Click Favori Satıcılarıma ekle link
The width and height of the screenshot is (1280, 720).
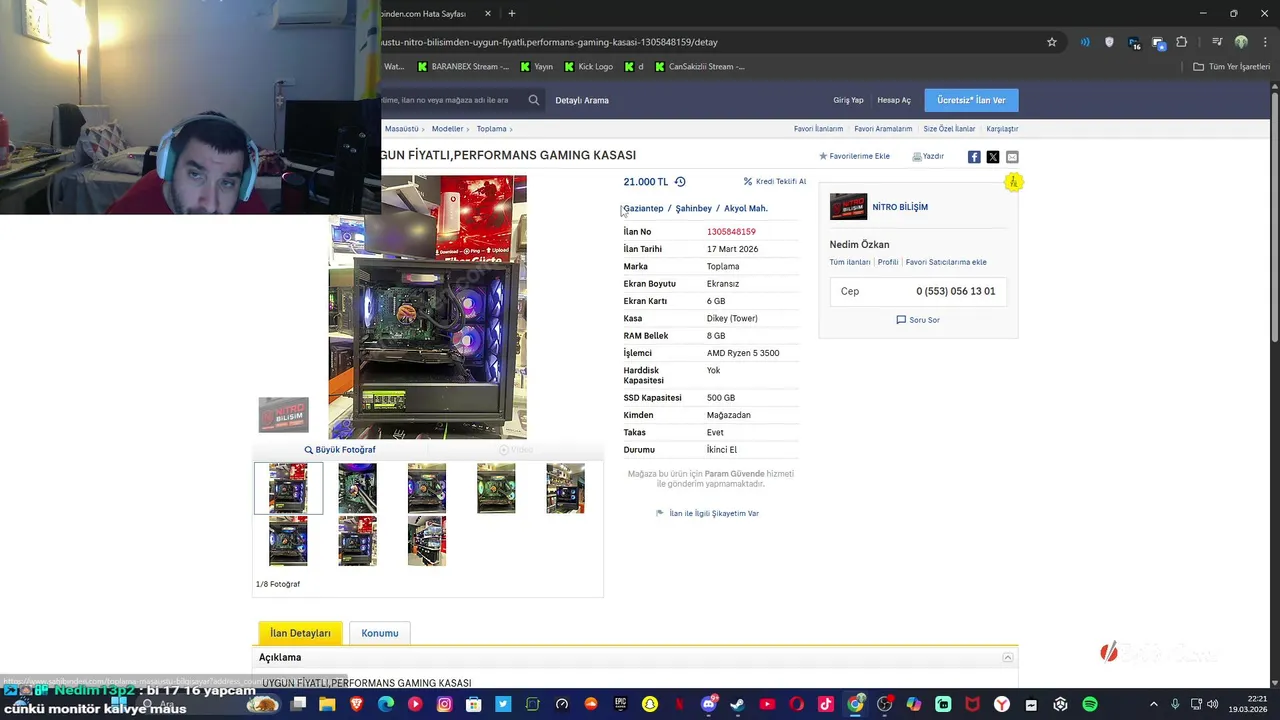click(946, 262)
